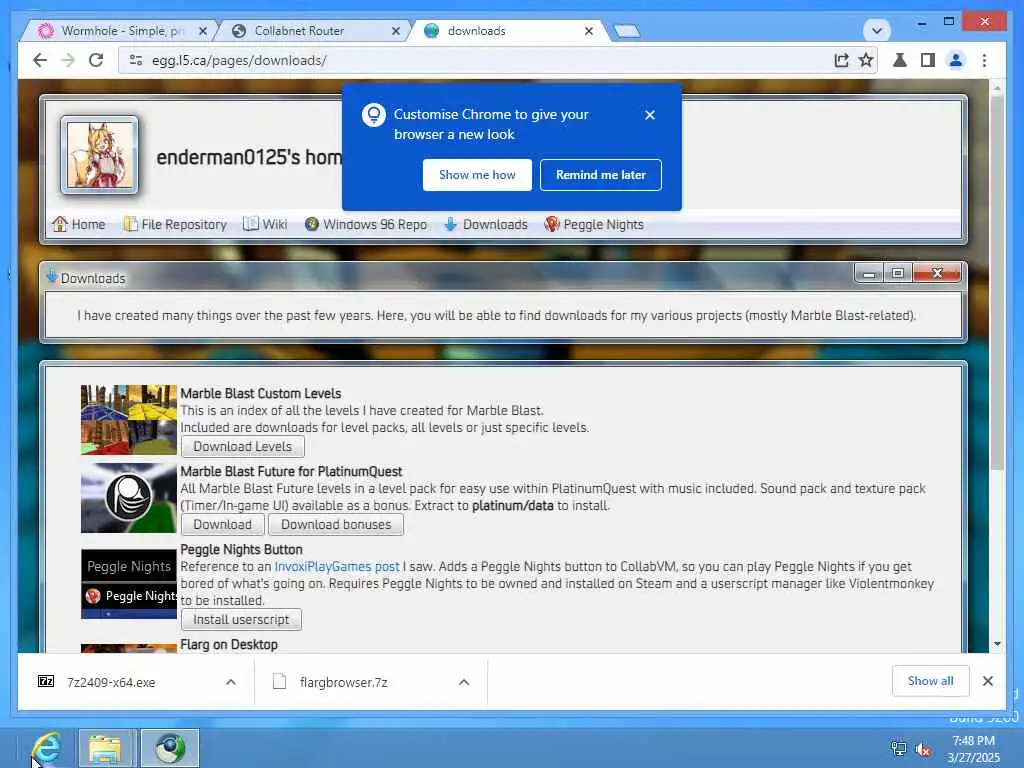1024x768 pixels.
Task: Open Downloads nav link
Action: [486, 225]
